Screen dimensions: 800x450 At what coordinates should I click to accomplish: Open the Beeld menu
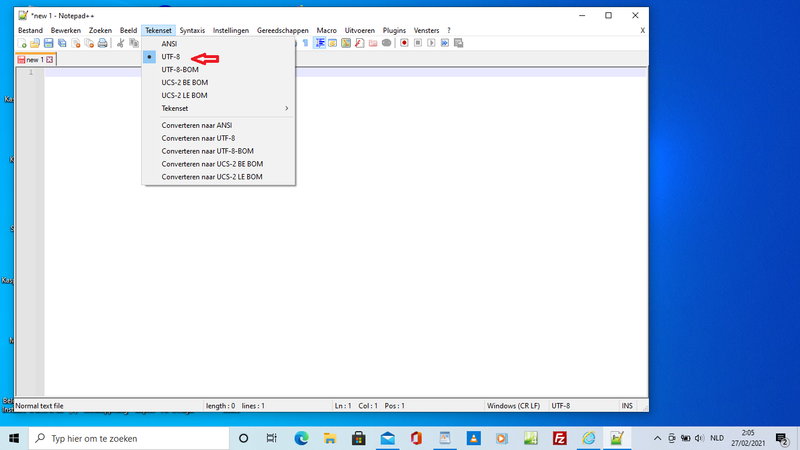tap(128, 31)
